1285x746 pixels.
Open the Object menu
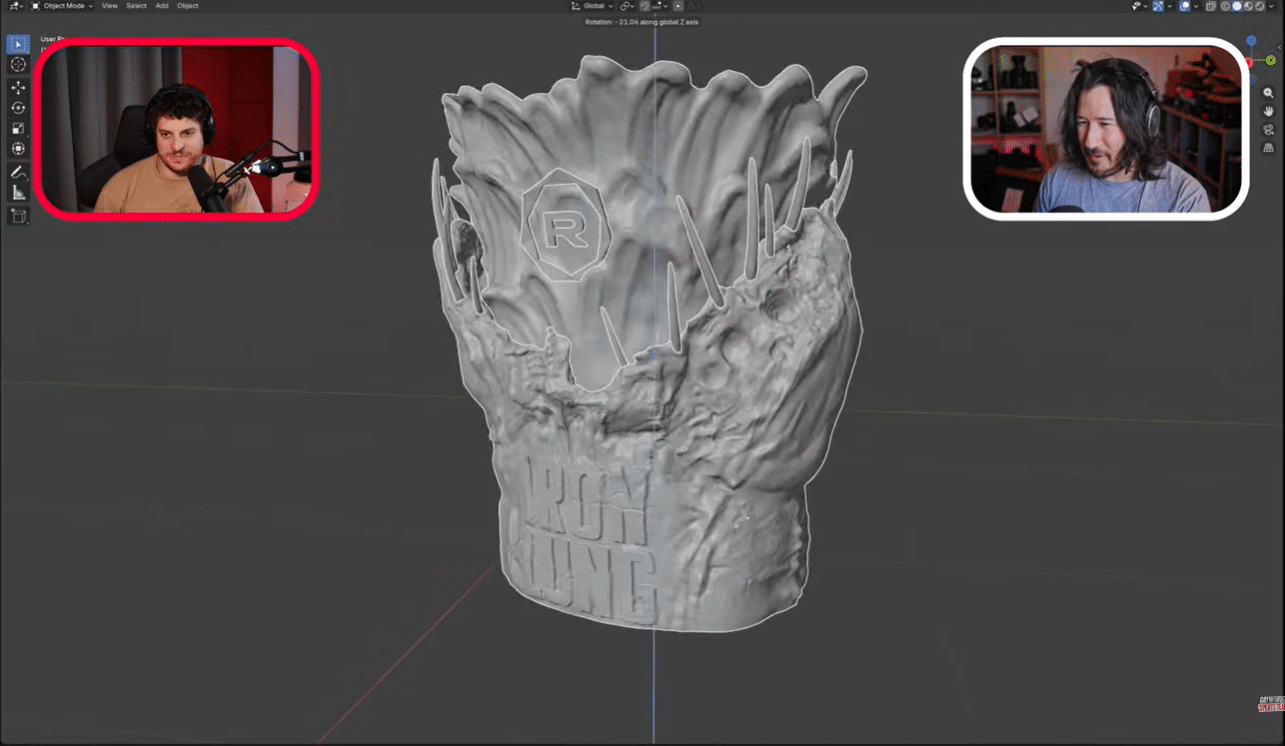click(x=187, y=5)
